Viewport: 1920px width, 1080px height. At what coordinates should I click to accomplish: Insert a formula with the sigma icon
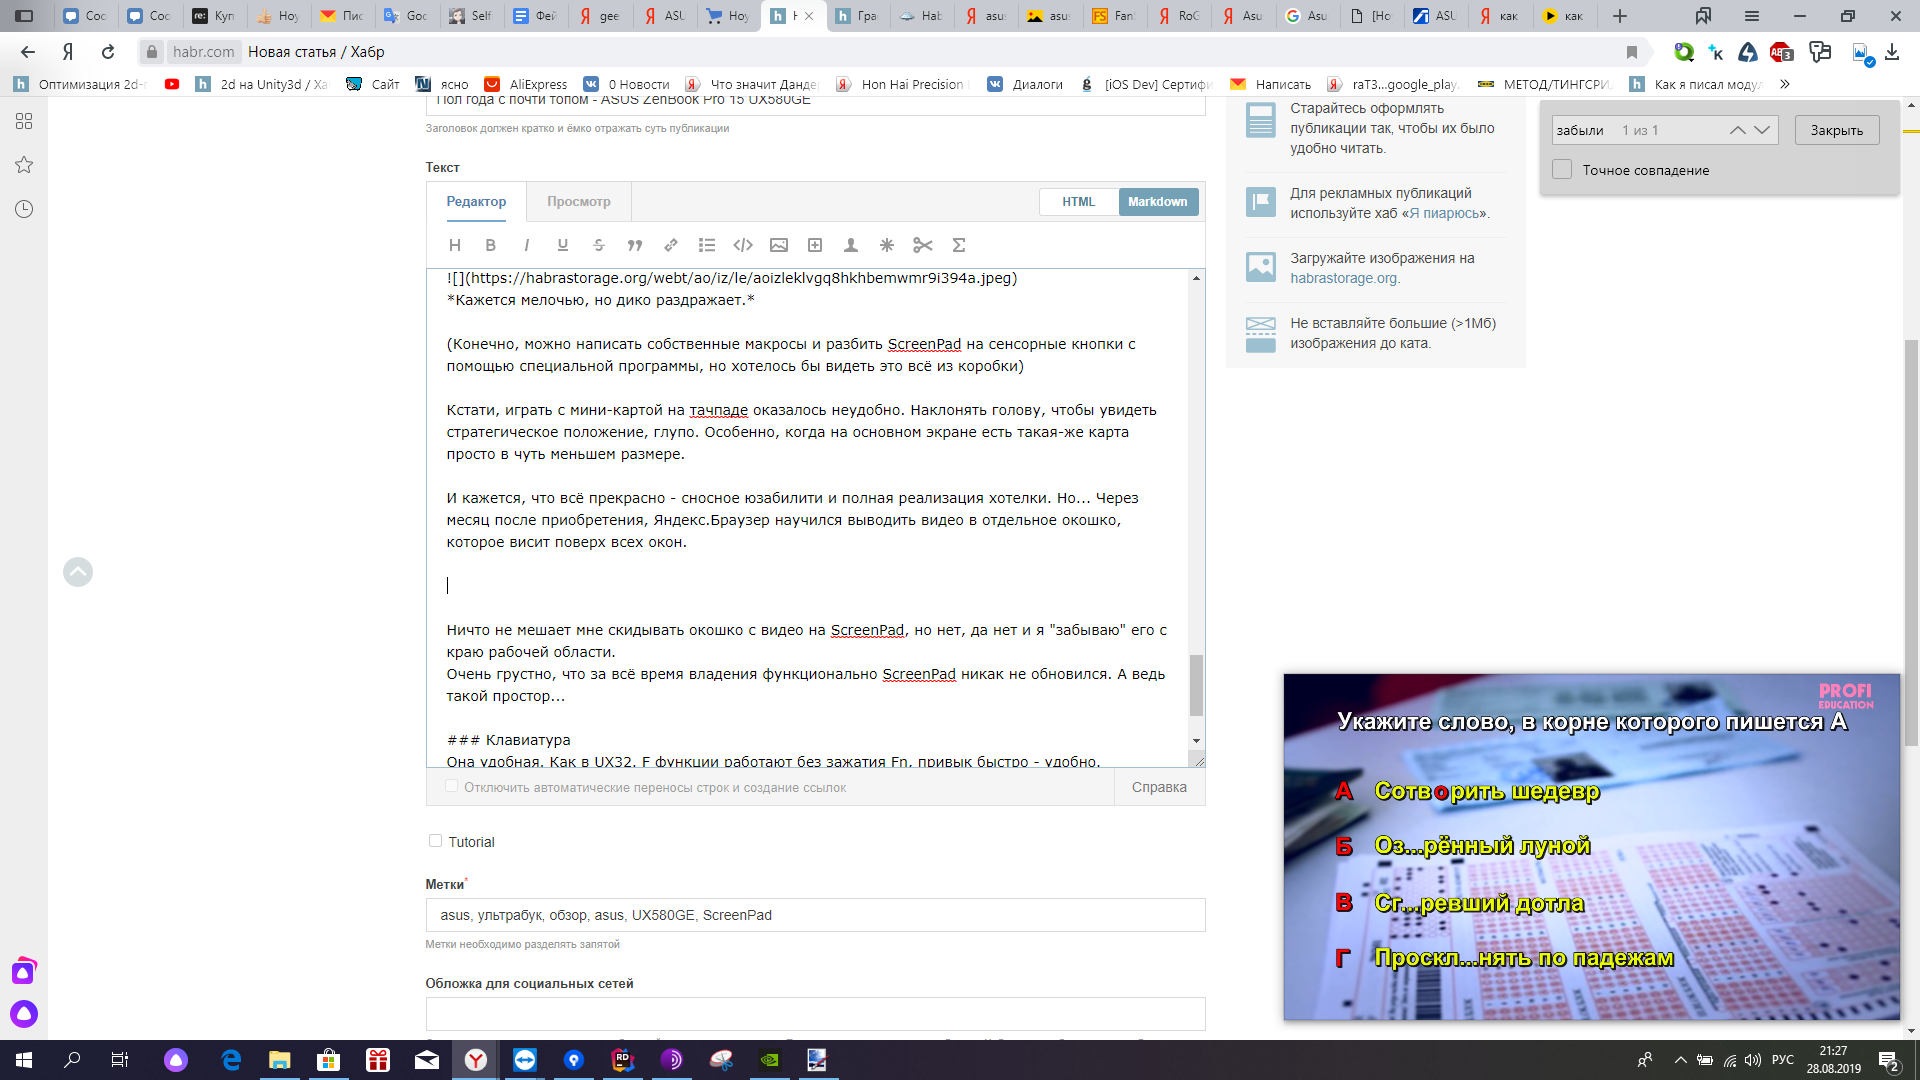(958, 245)
